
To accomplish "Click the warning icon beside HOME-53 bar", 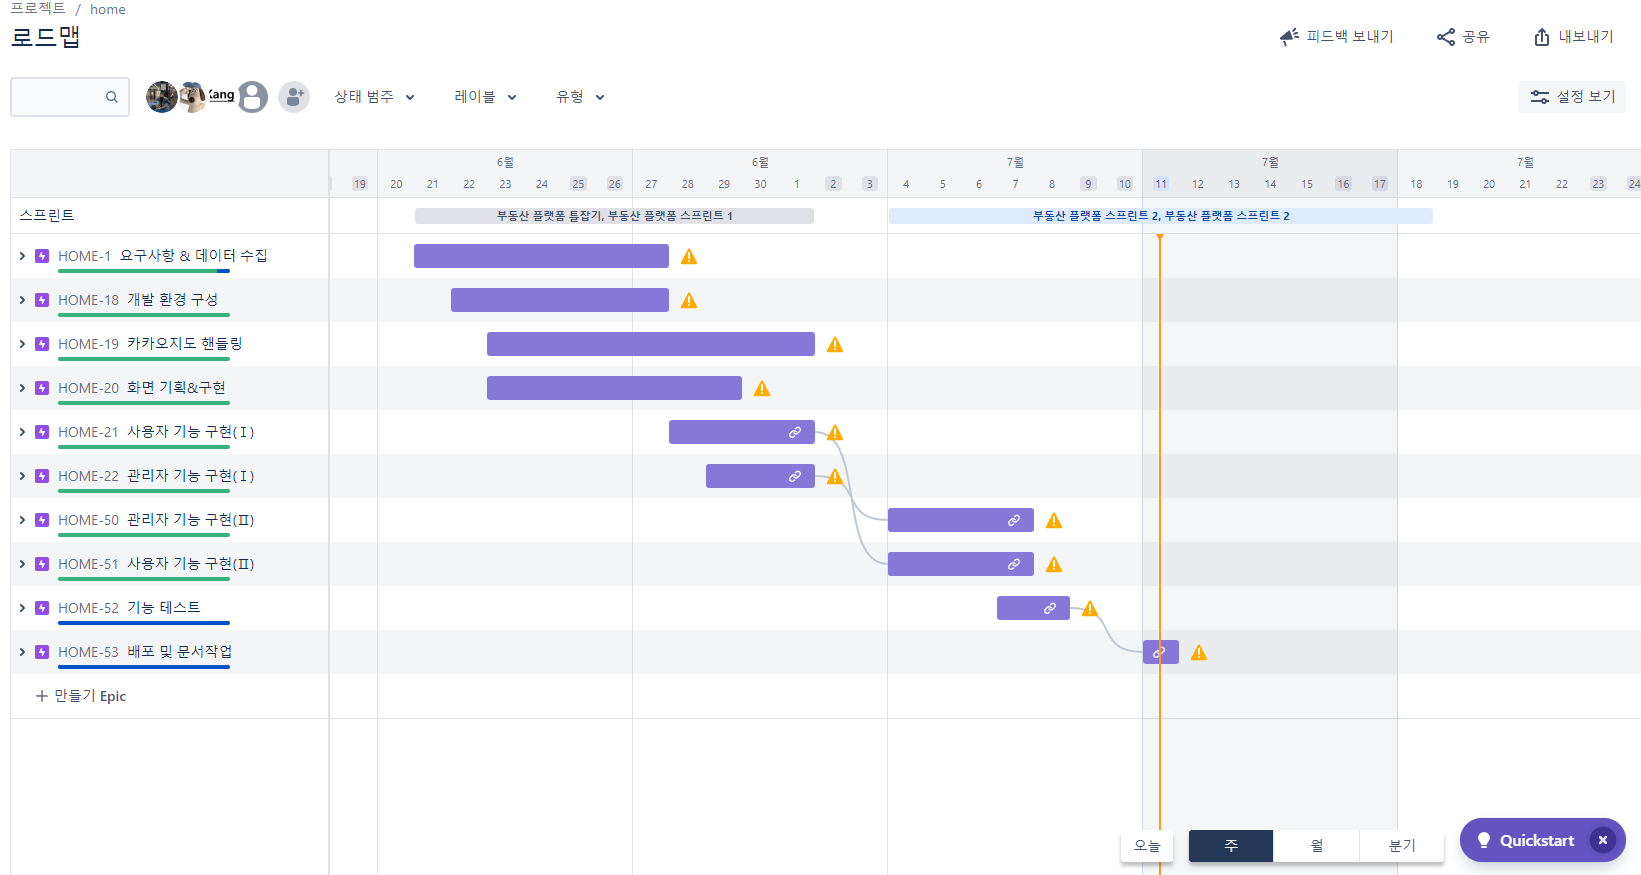I will click(1199, 653).
